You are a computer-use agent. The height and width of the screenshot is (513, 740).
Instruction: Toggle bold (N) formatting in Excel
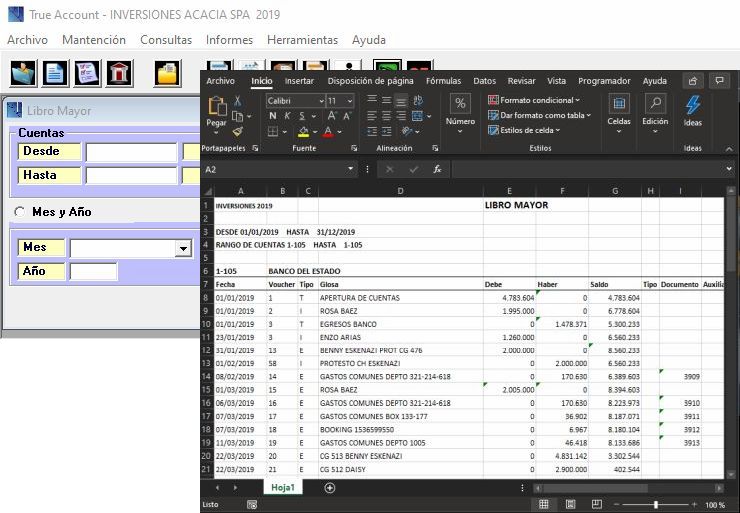pyautogui.click(x=273, y=116)
